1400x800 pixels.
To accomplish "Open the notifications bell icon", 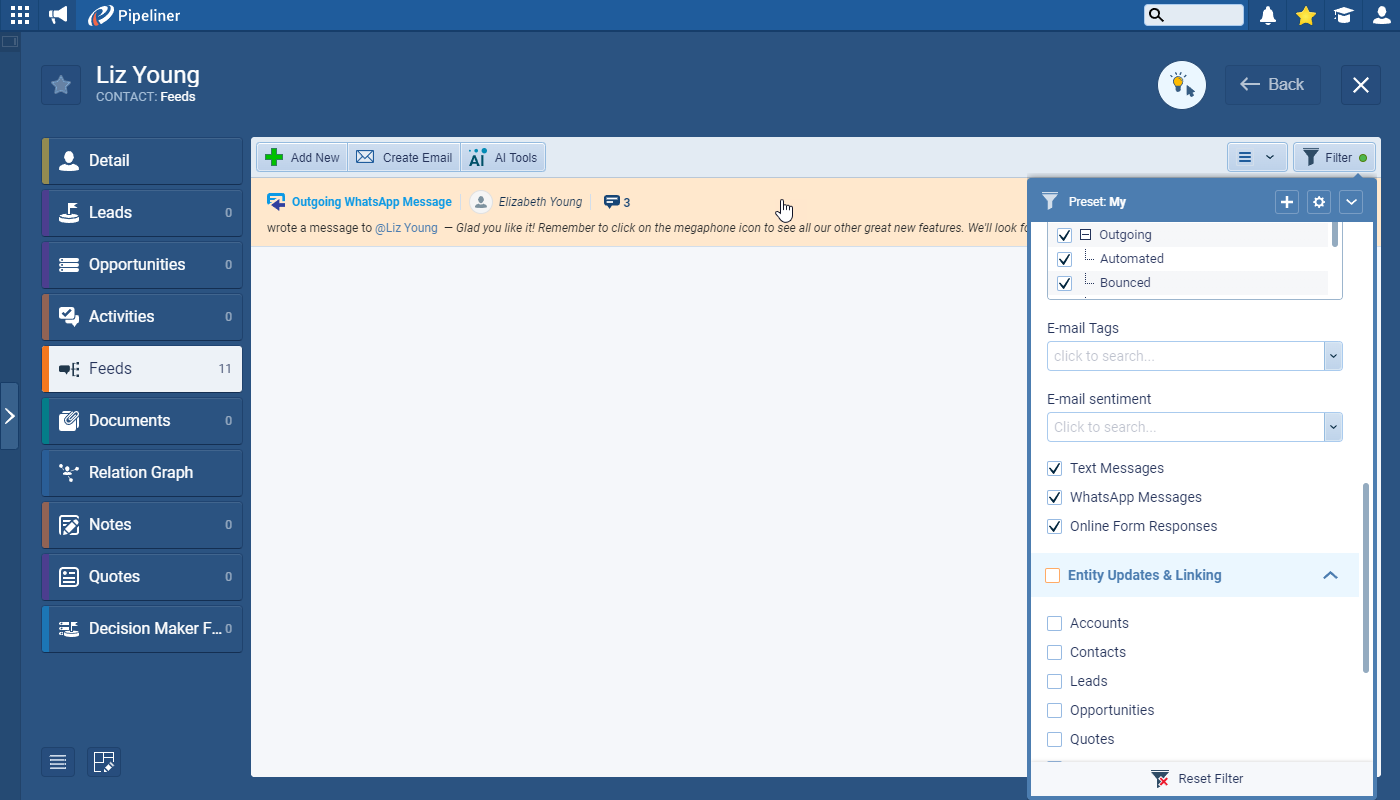I will [1268, 15].
